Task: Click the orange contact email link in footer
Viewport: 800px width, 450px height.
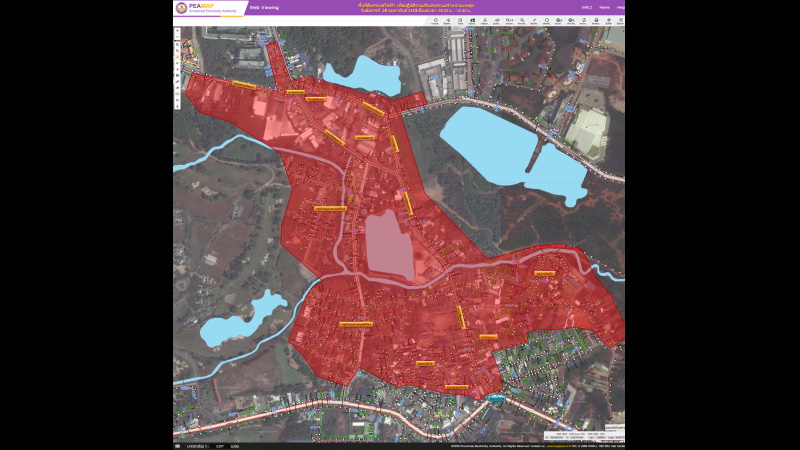Action: (559, 446)
